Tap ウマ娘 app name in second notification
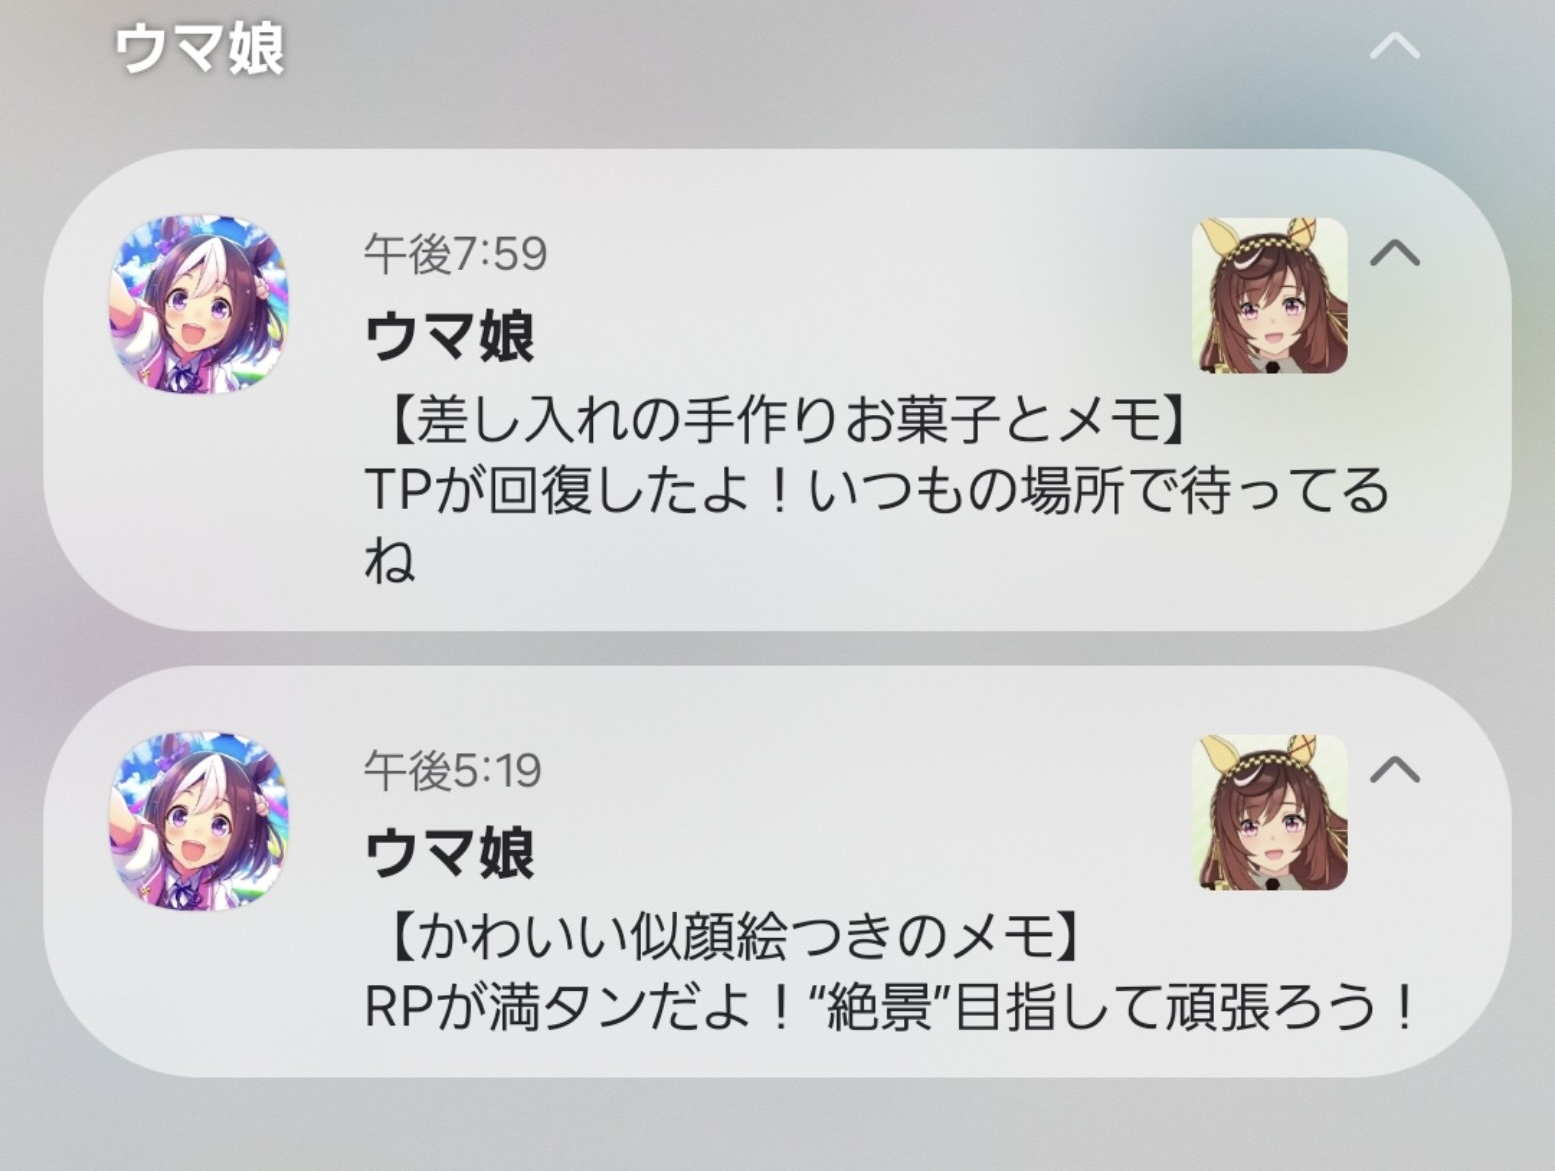 tap(450, 852)
